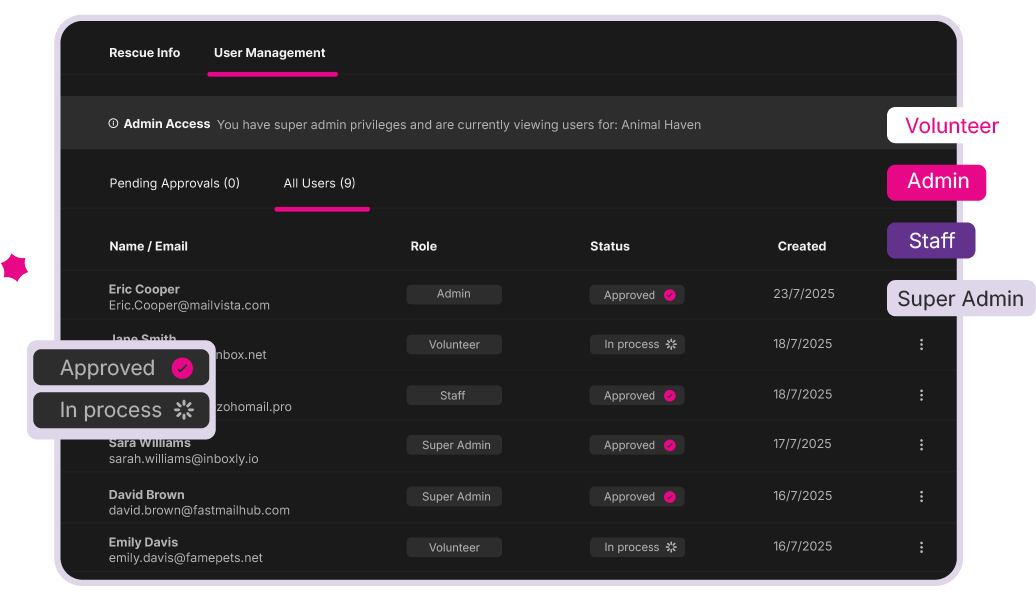Open three-dot menu for Staff row

coord(921,395)
